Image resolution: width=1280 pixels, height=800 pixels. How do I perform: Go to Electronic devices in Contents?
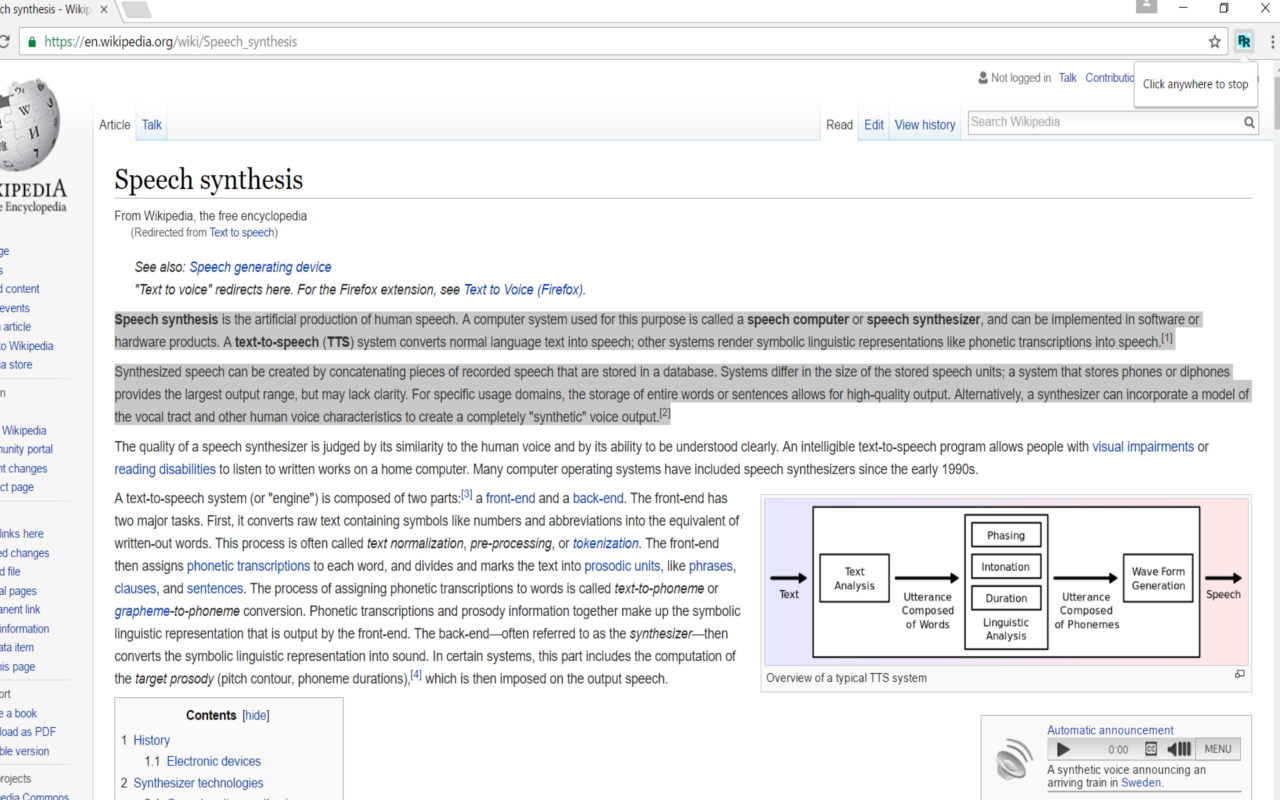coord(214,762)
